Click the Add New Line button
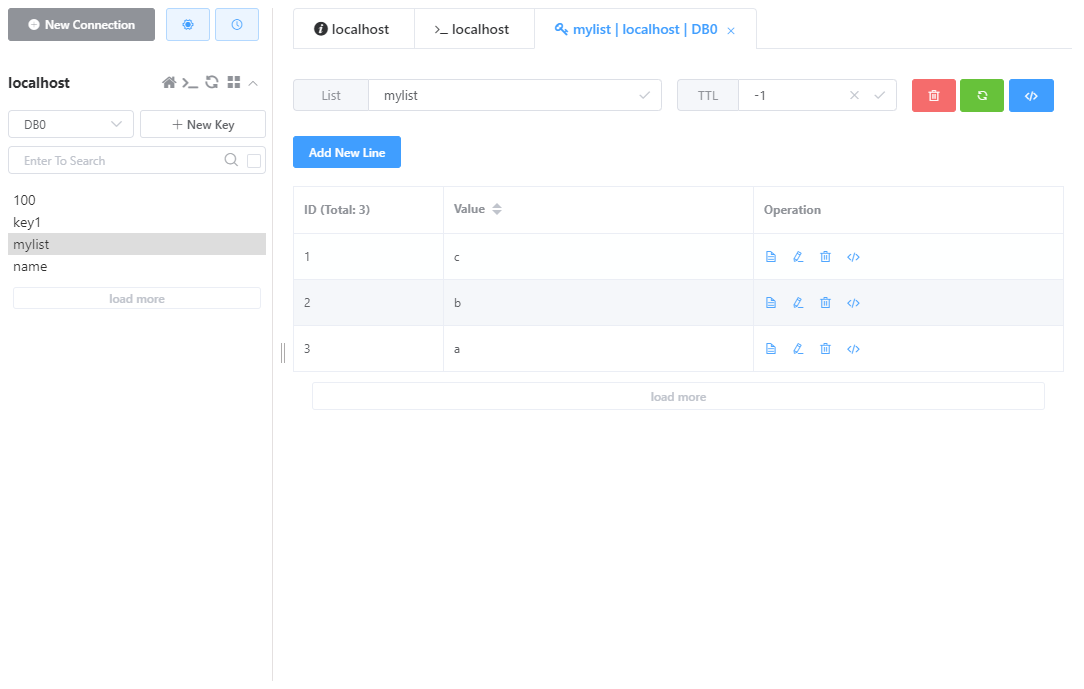The width and height of the screenshot is (1084, 689). 347,152
